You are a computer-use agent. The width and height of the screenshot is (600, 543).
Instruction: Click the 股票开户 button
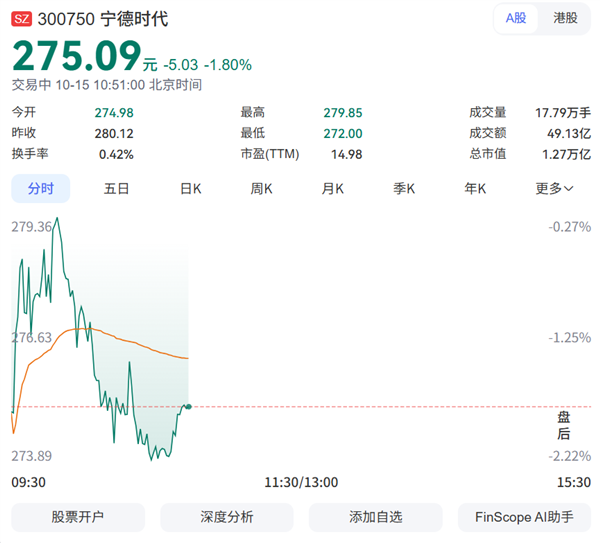pyautogui.click(x=78, y=517)
